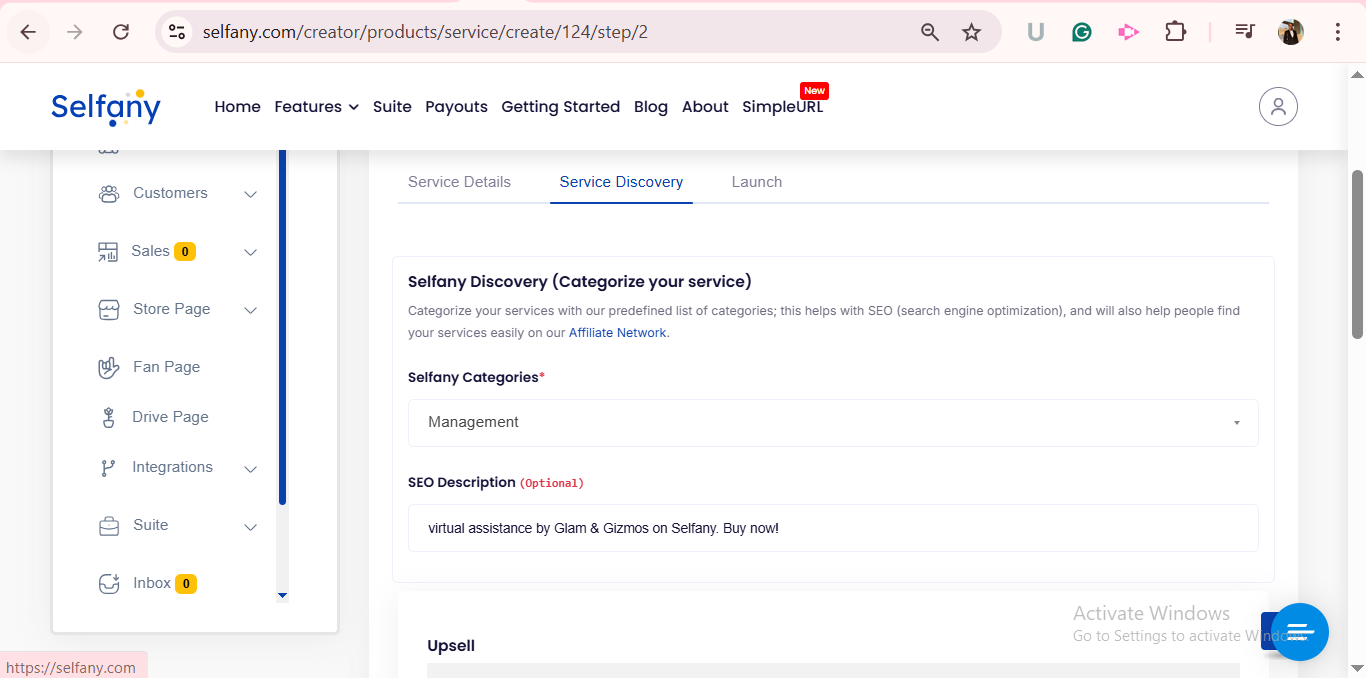
Task: Expand the Customers sidebar chevron
Action: (251, 194)
